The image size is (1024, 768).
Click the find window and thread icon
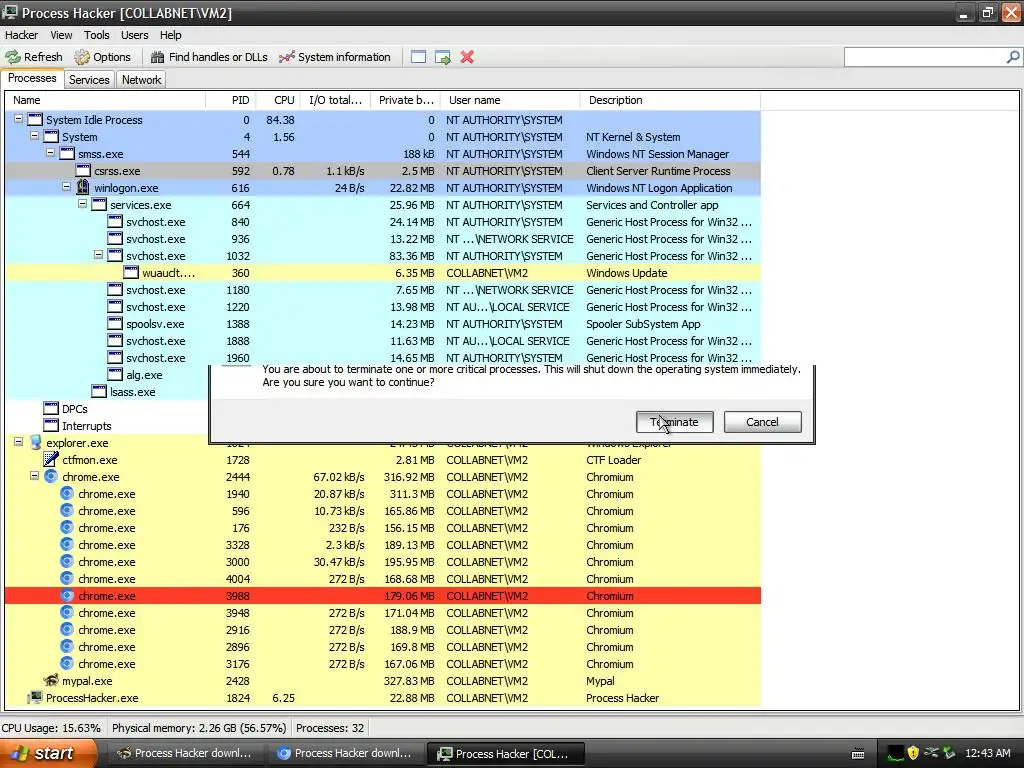click(443, 57)
